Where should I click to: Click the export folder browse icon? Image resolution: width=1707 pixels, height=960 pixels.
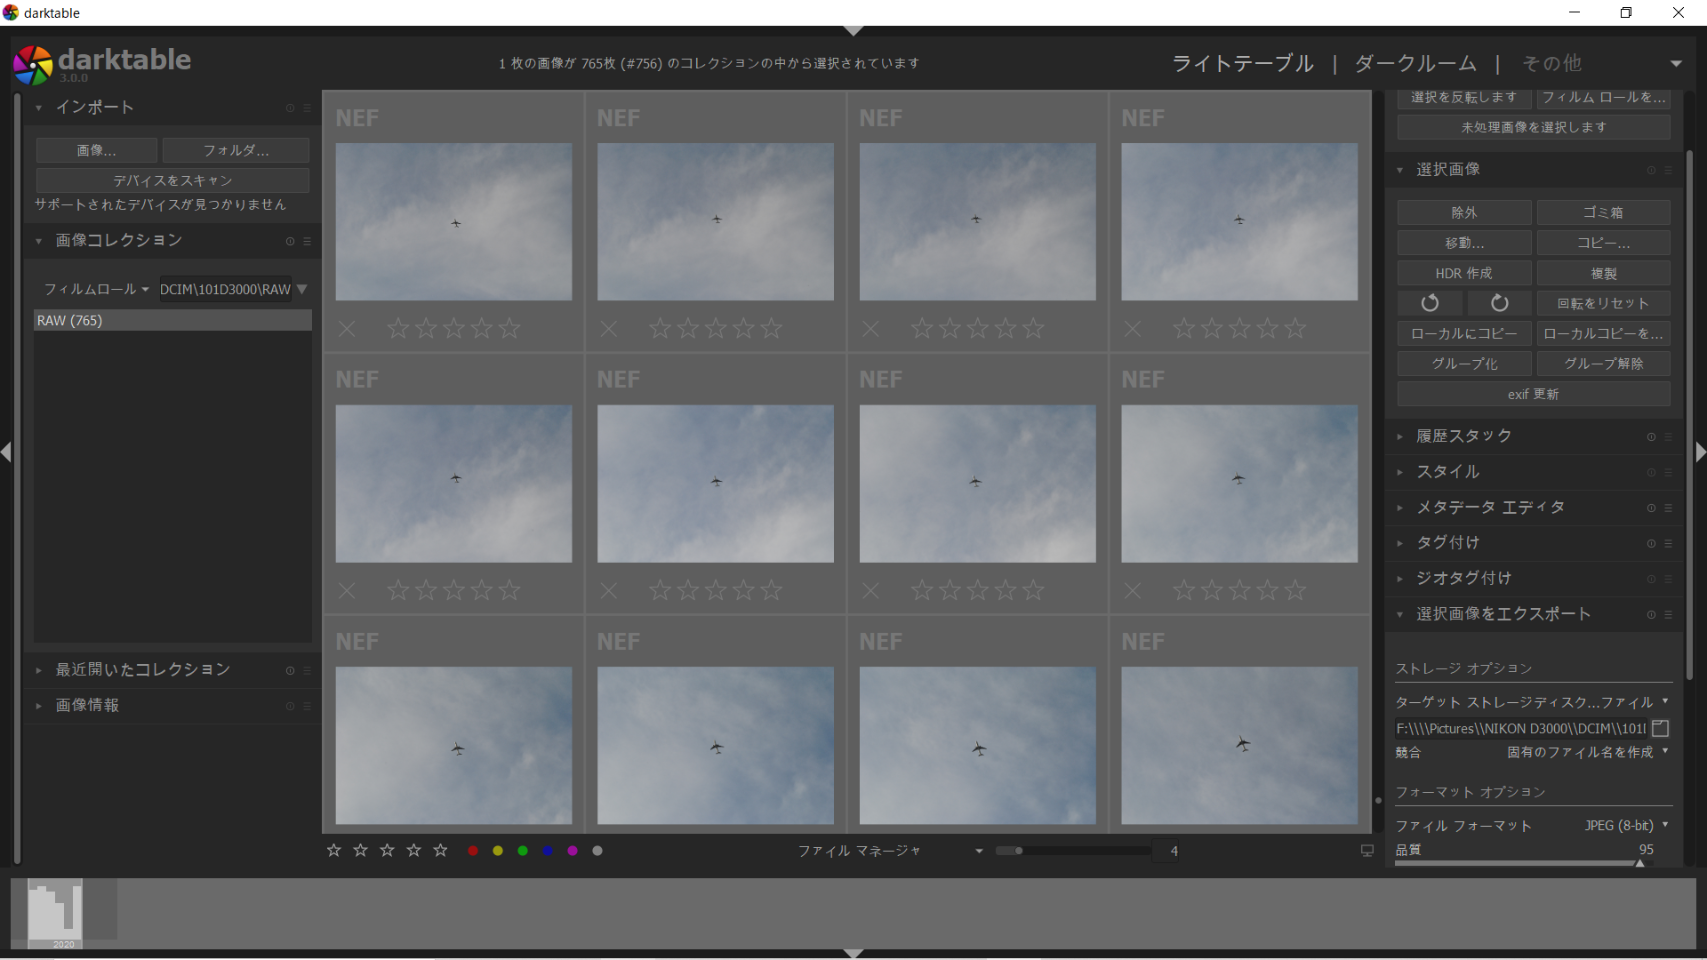(x=1660, y=728)
